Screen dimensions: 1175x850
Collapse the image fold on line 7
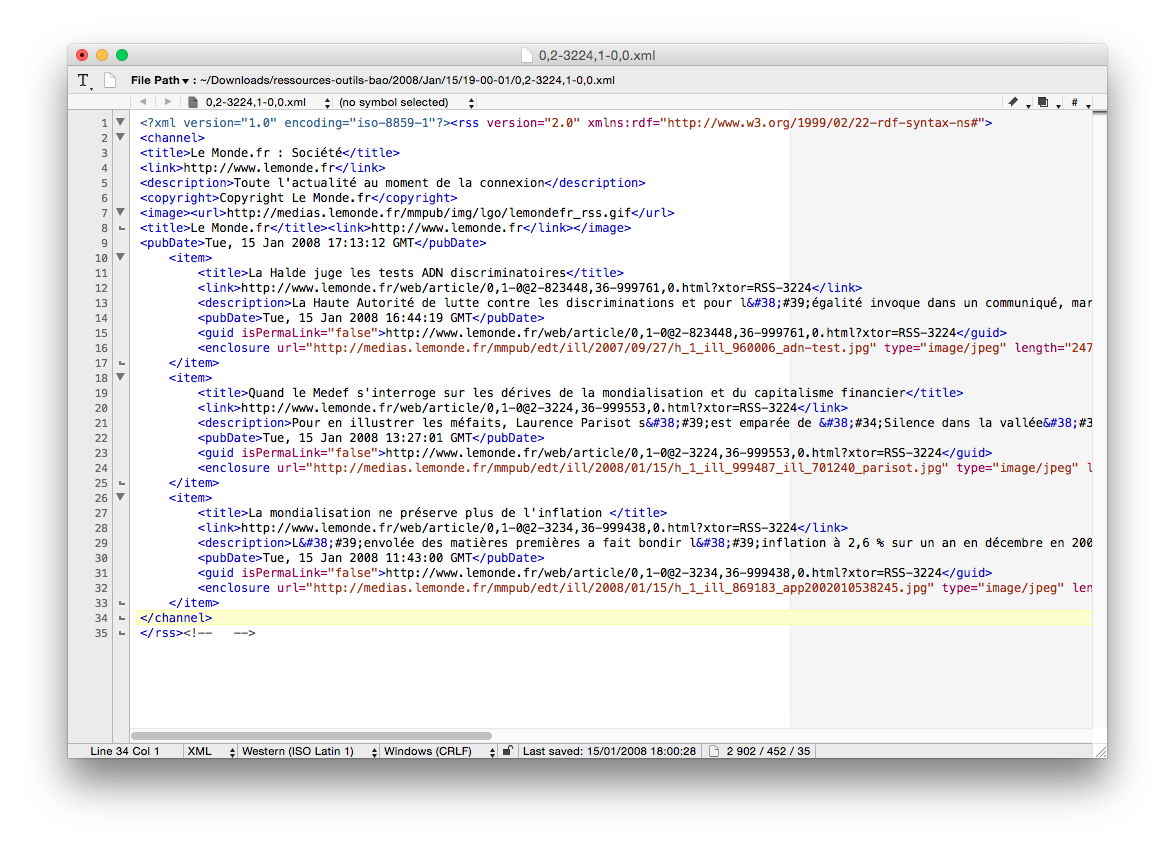coord(120,212)
